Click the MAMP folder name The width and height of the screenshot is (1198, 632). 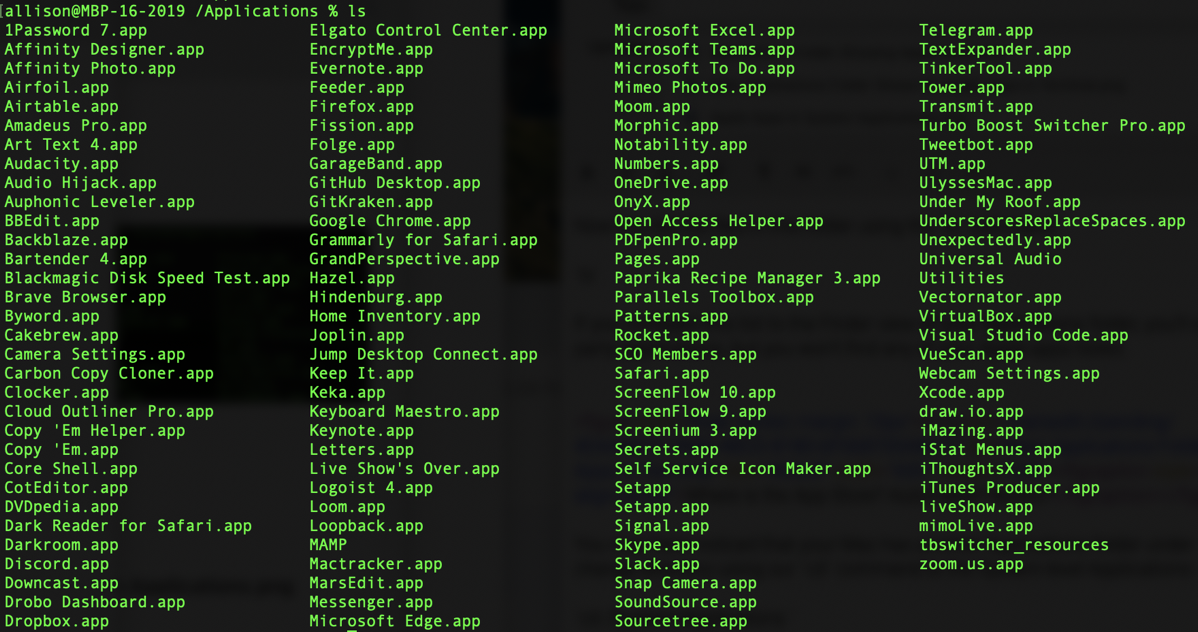(x=328, y=545)
